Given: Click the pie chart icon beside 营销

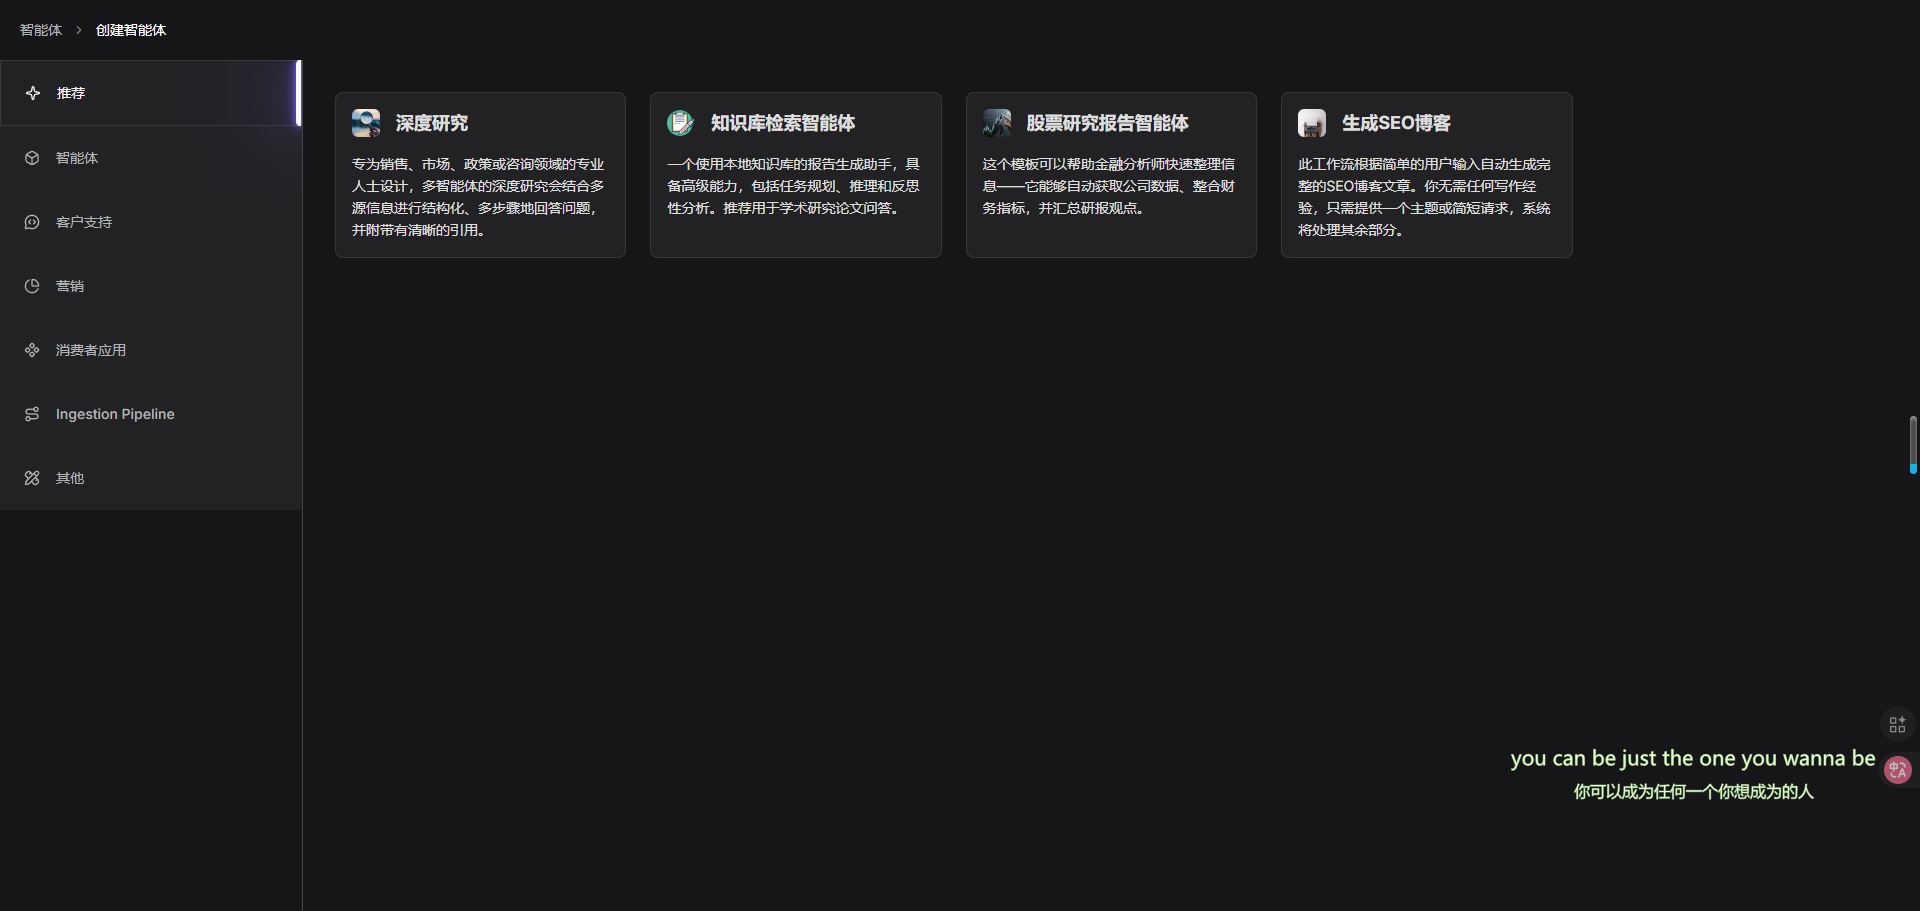Looking at the screenshot, I should click(32, 286).
